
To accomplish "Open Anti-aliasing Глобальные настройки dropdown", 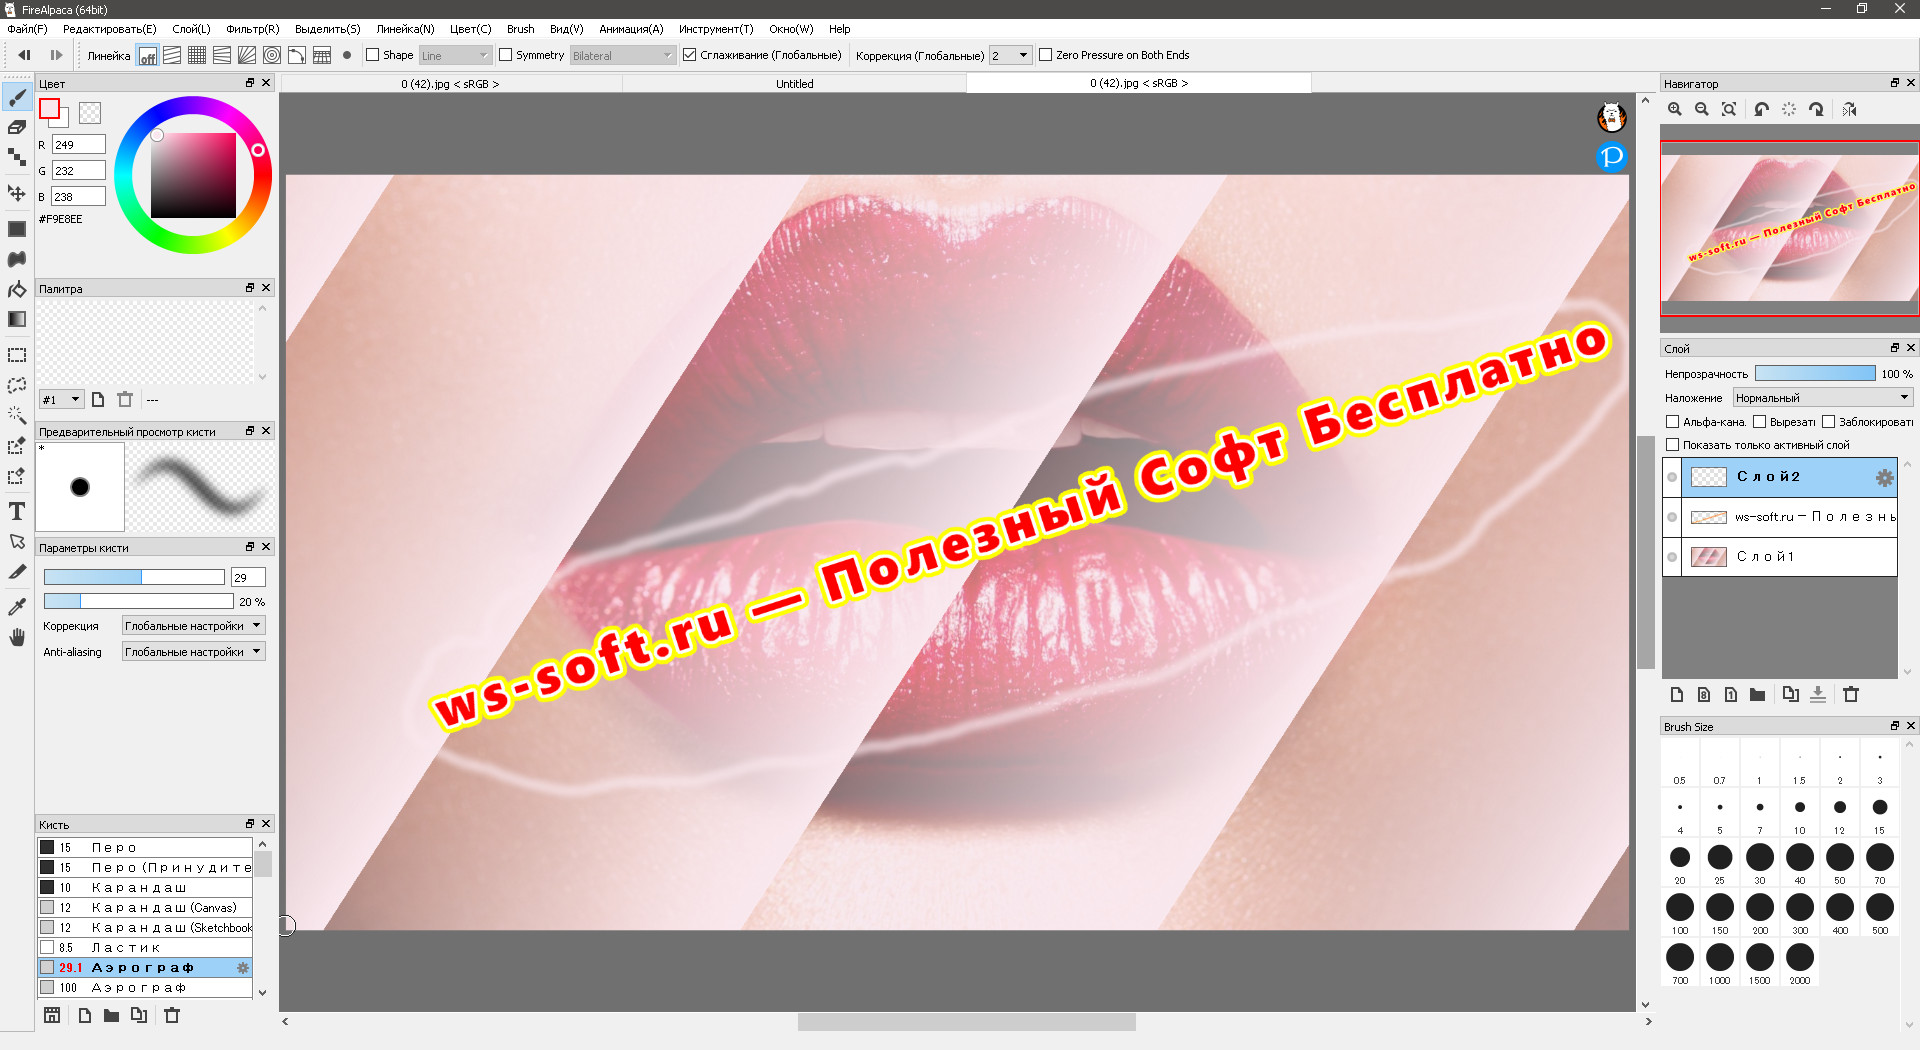I will pyautogui.click(x=194, y=652).
